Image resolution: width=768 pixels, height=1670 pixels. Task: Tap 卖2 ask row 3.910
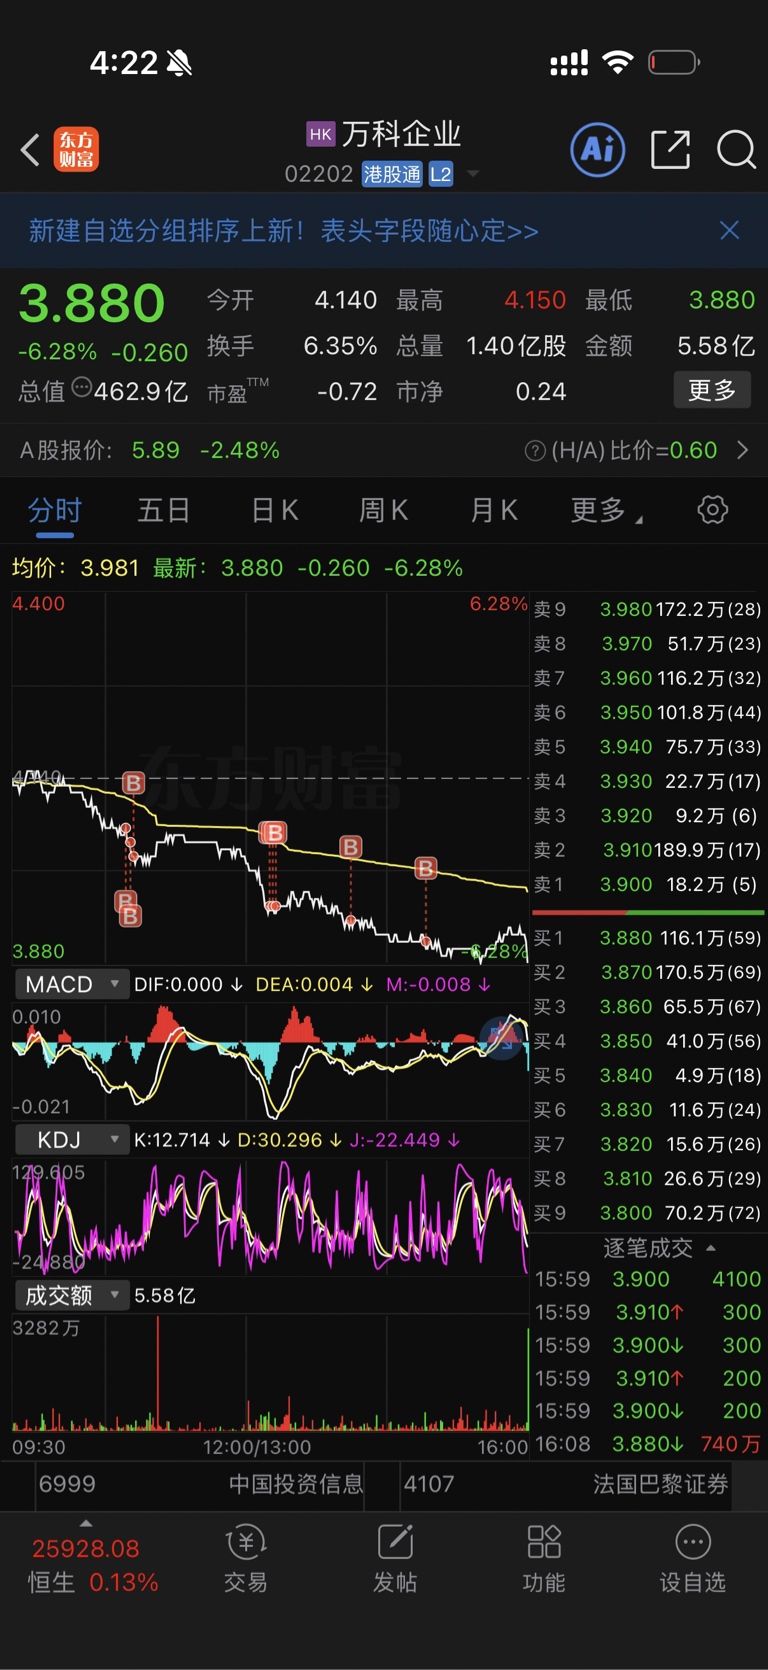[648, 850]
